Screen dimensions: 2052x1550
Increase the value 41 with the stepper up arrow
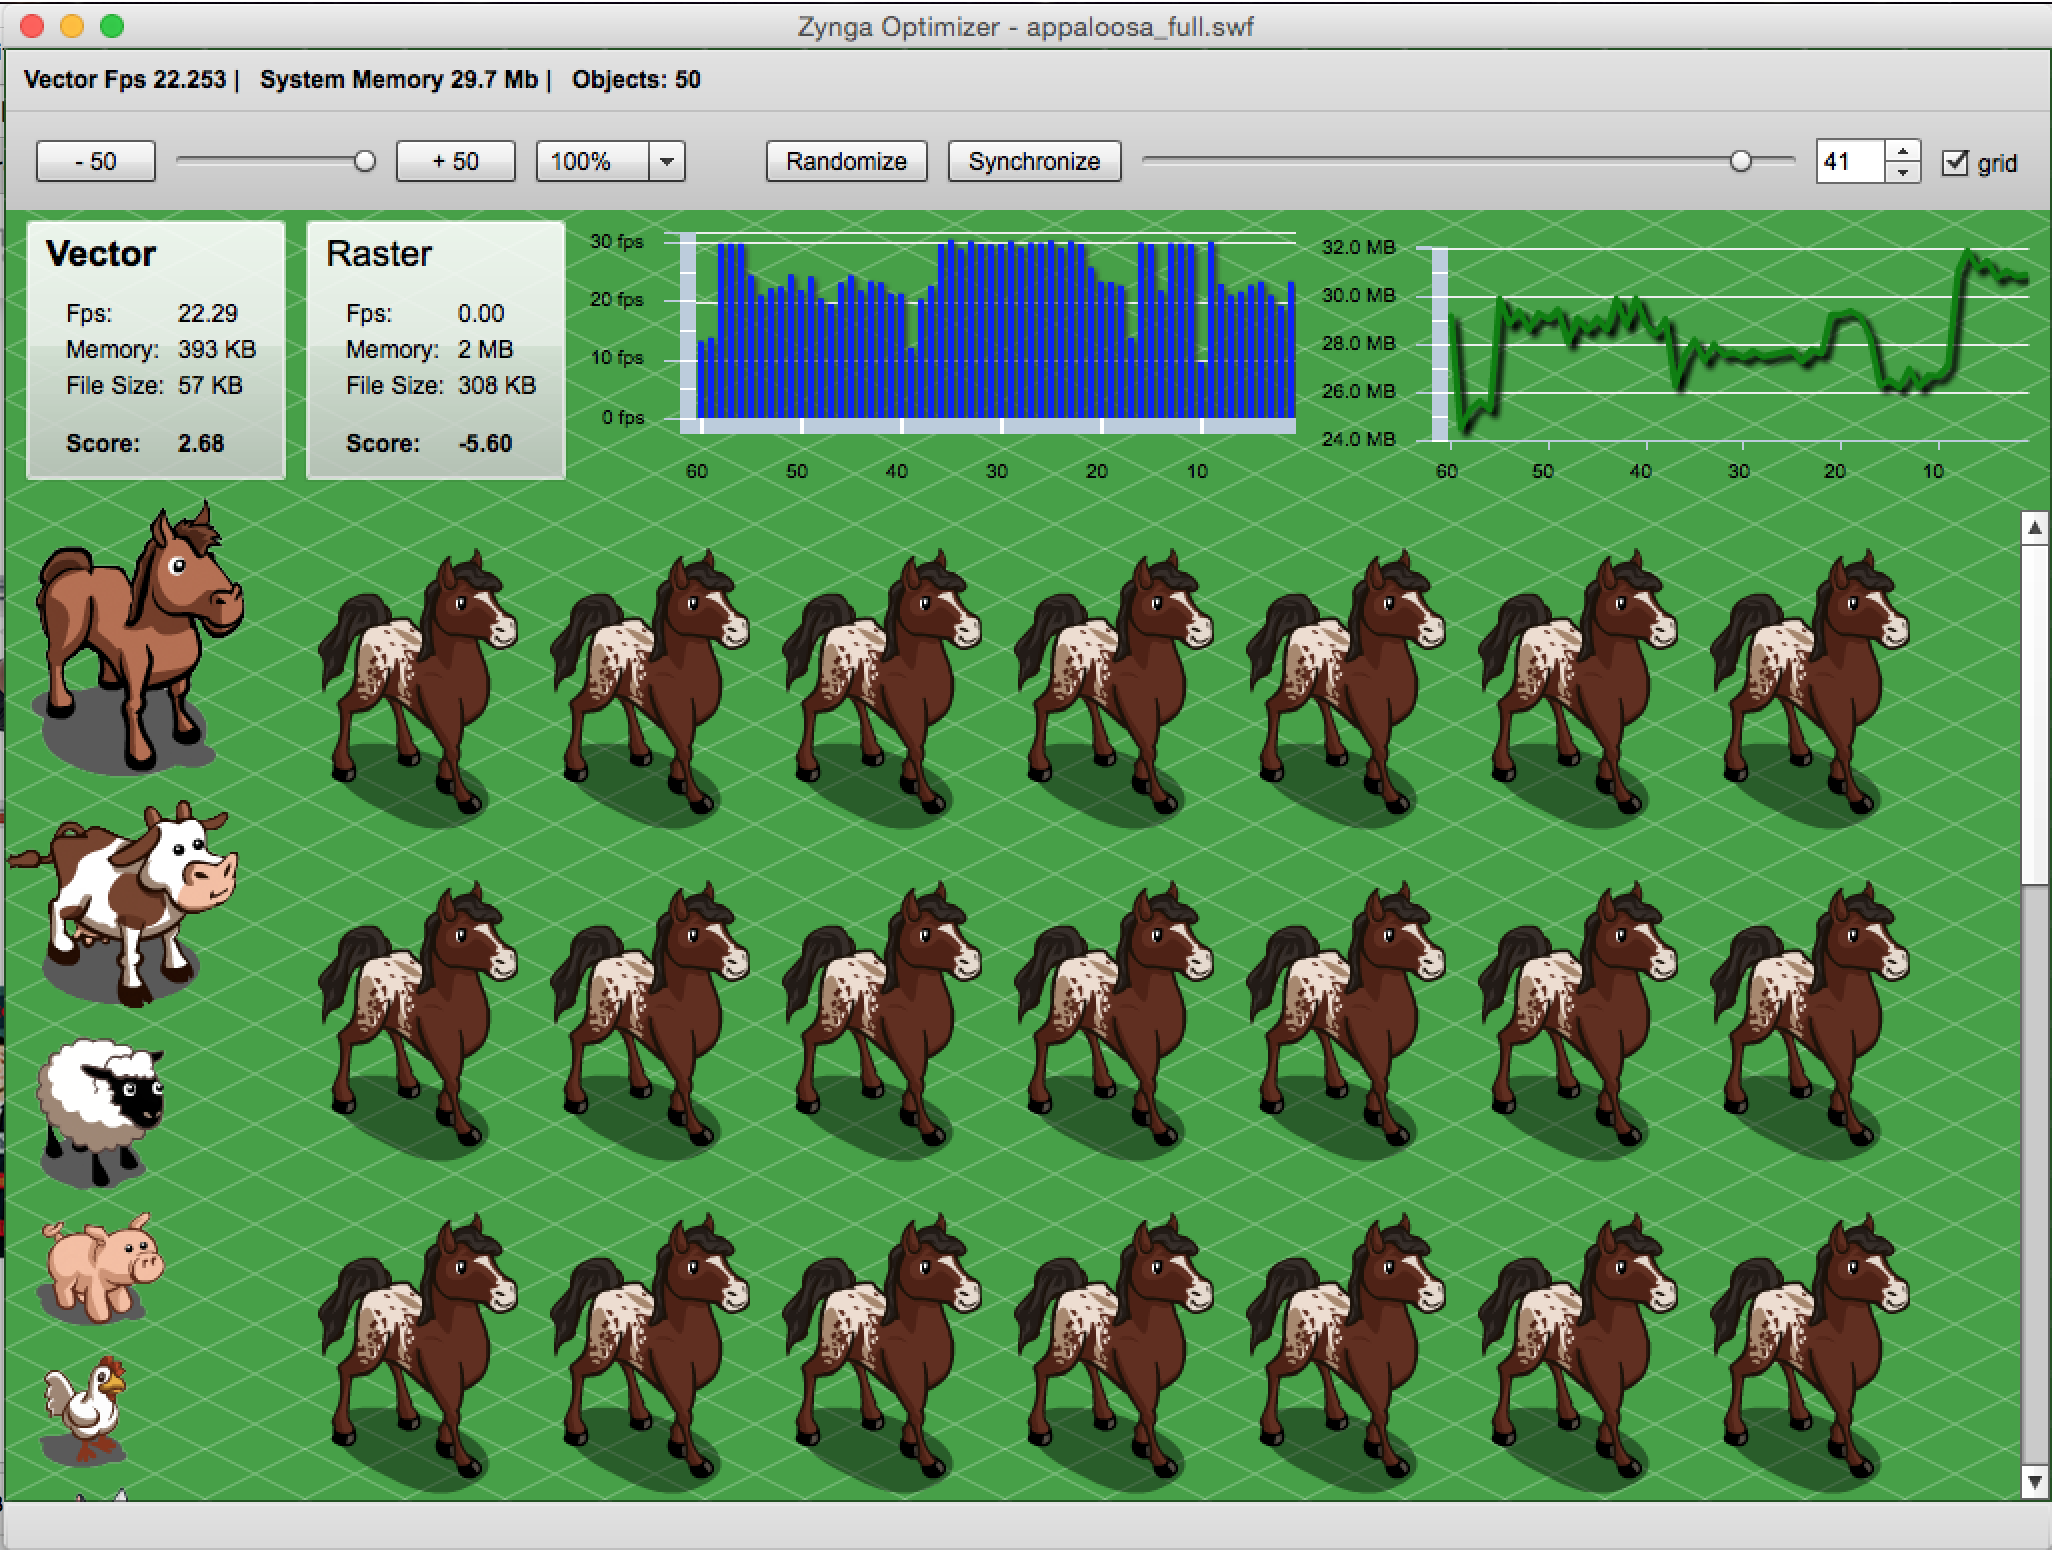1903,151
